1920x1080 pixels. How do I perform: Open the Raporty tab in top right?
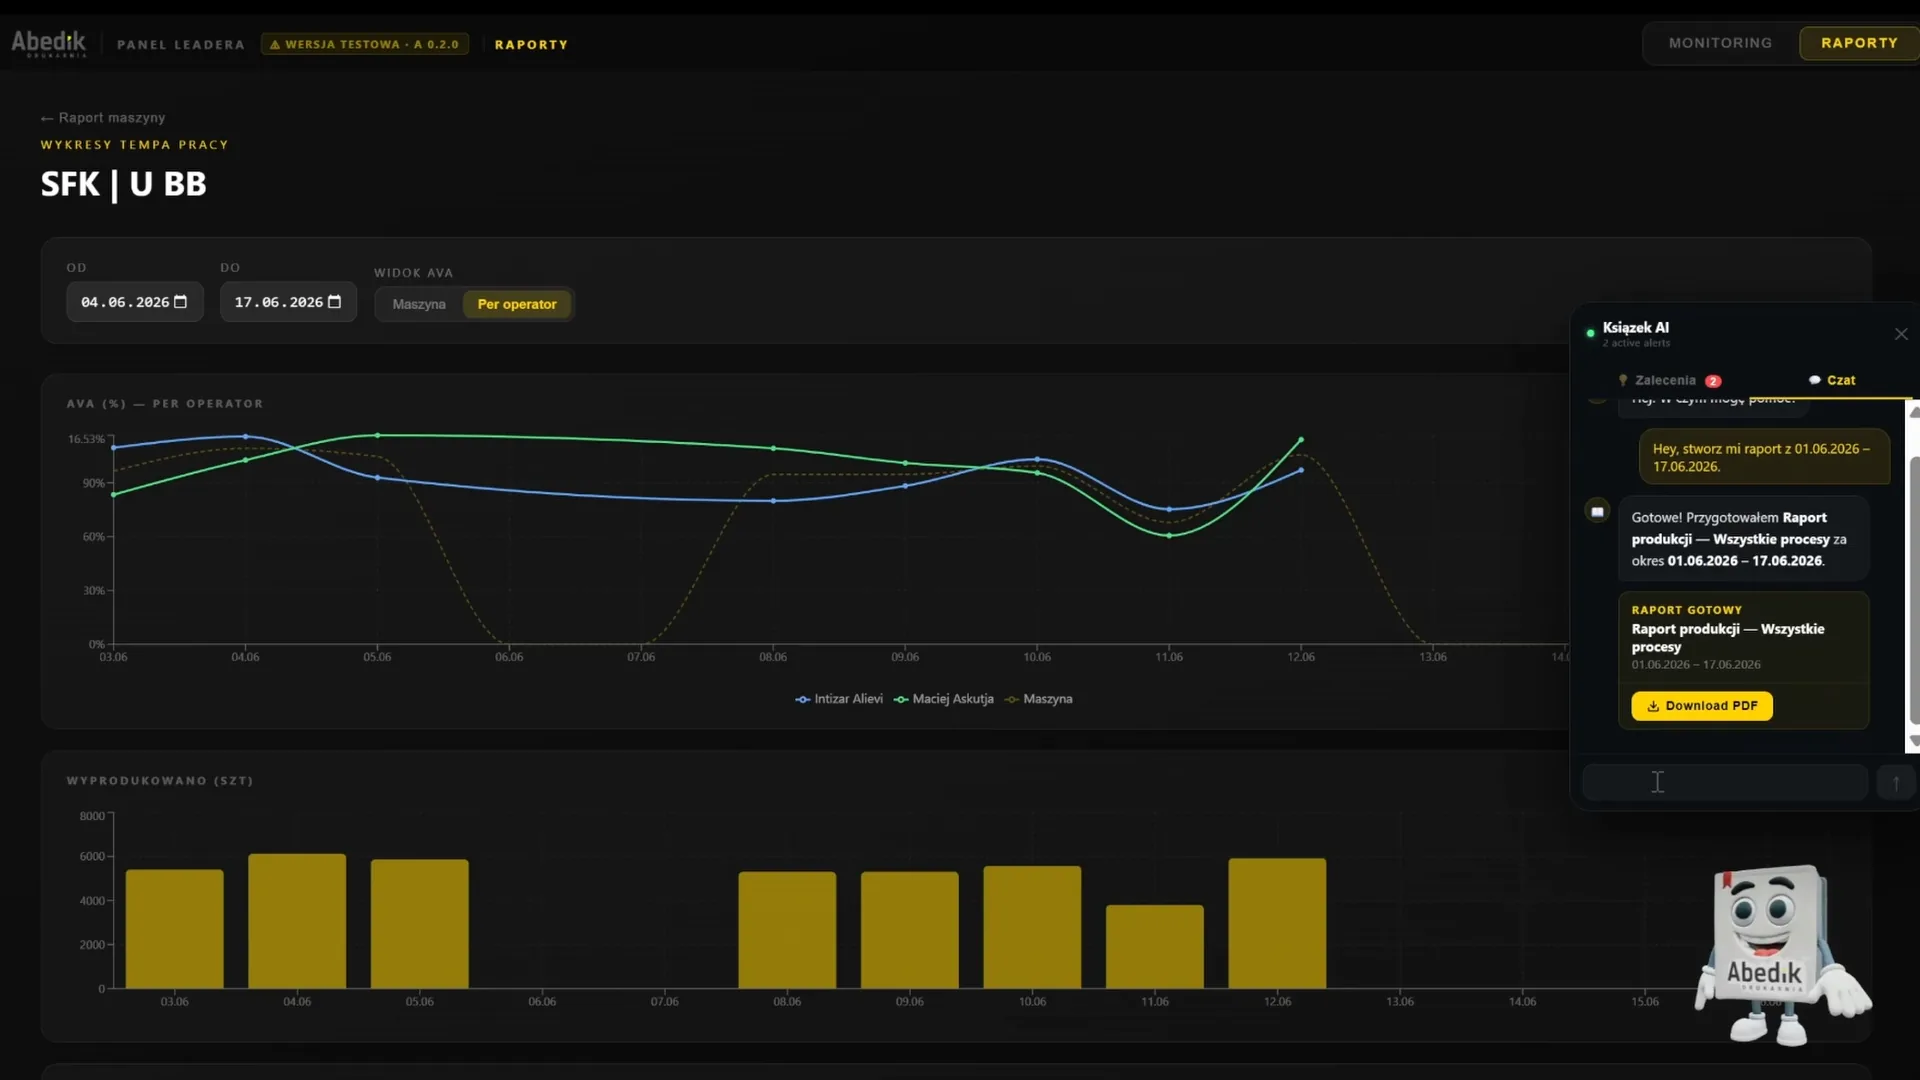1859,43
